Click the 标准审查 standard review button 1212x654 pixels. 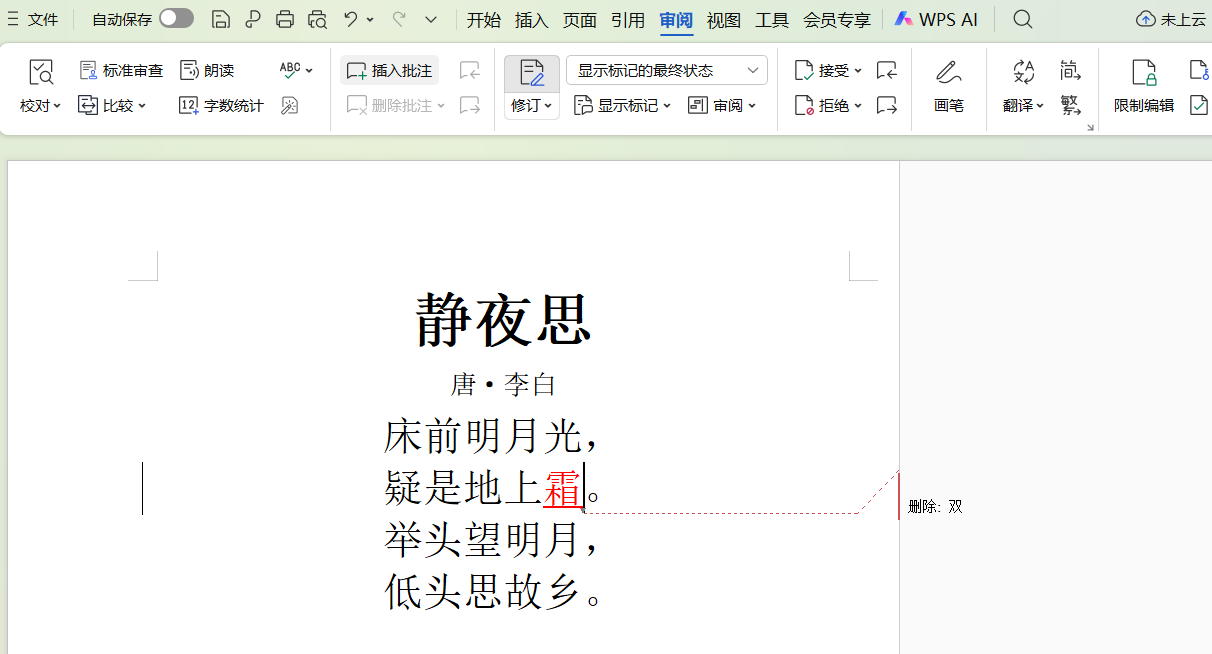121,70
